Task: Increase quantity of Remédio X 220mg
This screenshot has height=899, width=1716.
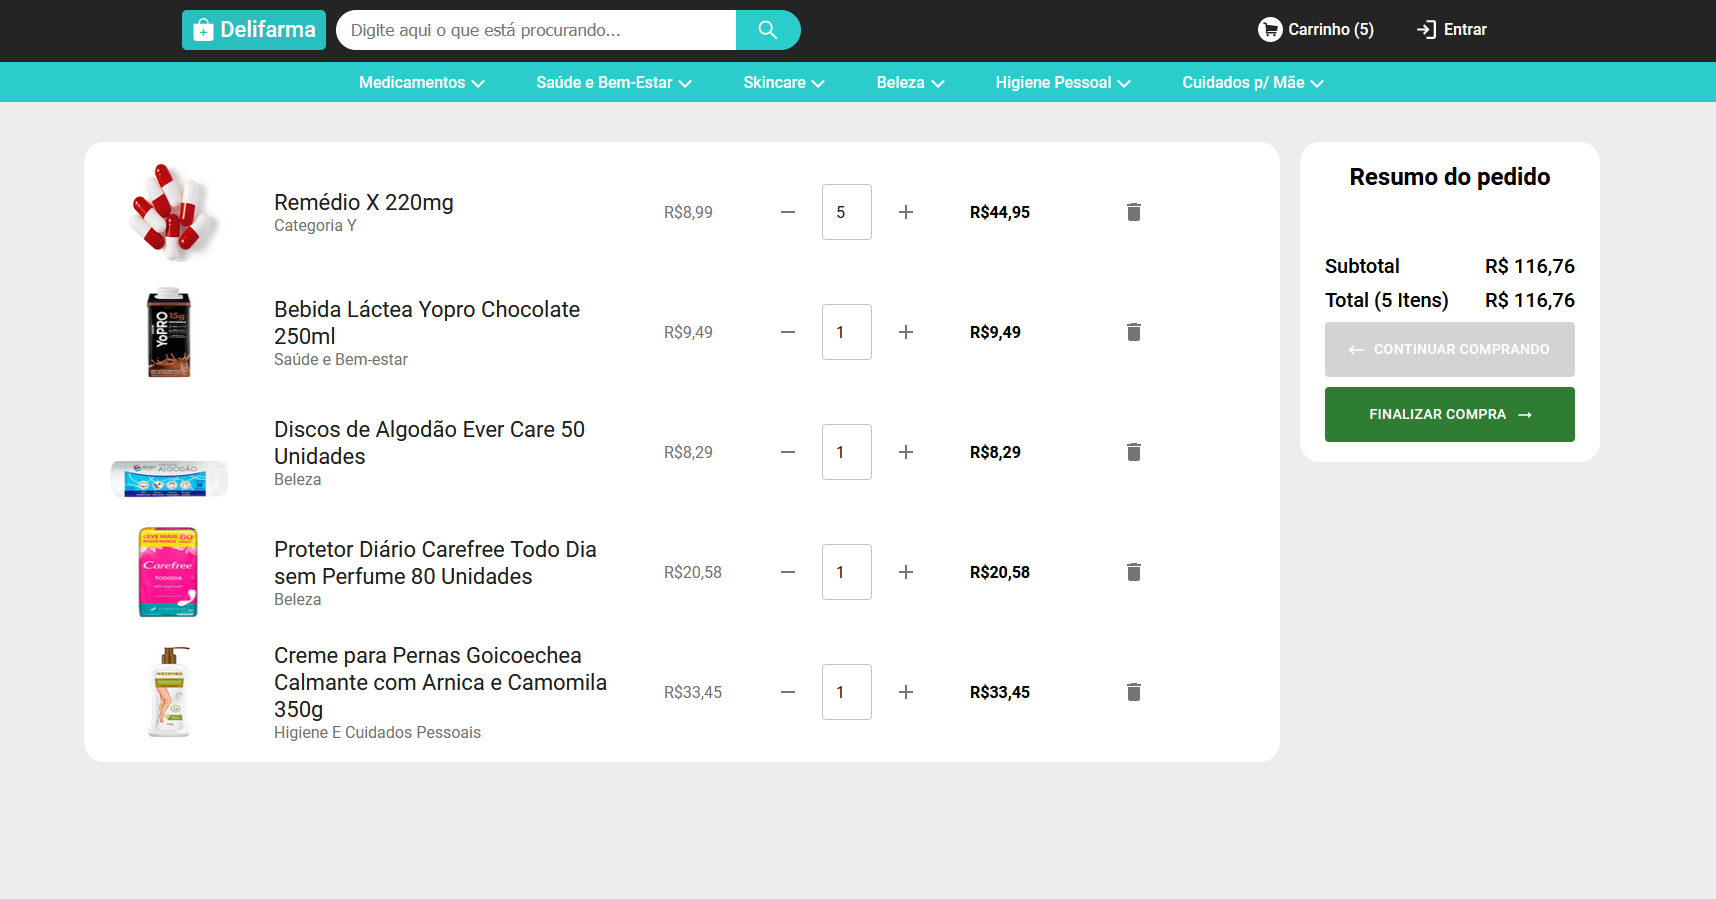Action: [x=906, y=212]
